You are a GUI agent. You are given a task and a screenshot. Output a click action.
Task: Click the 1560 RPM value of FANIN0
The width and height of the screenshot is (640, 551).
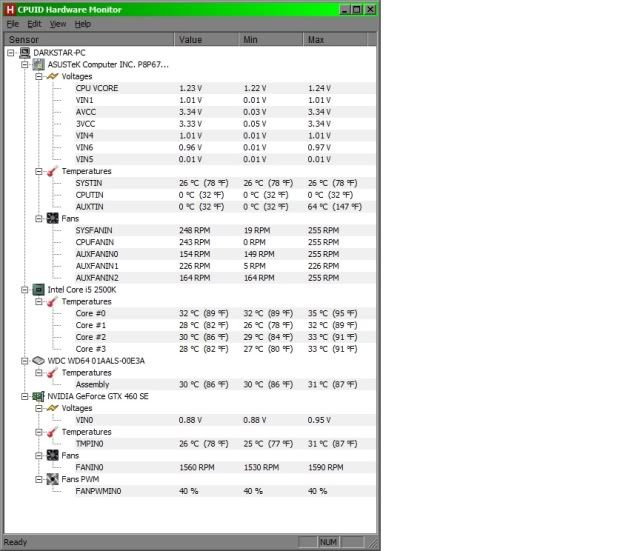tap(197, 467)
